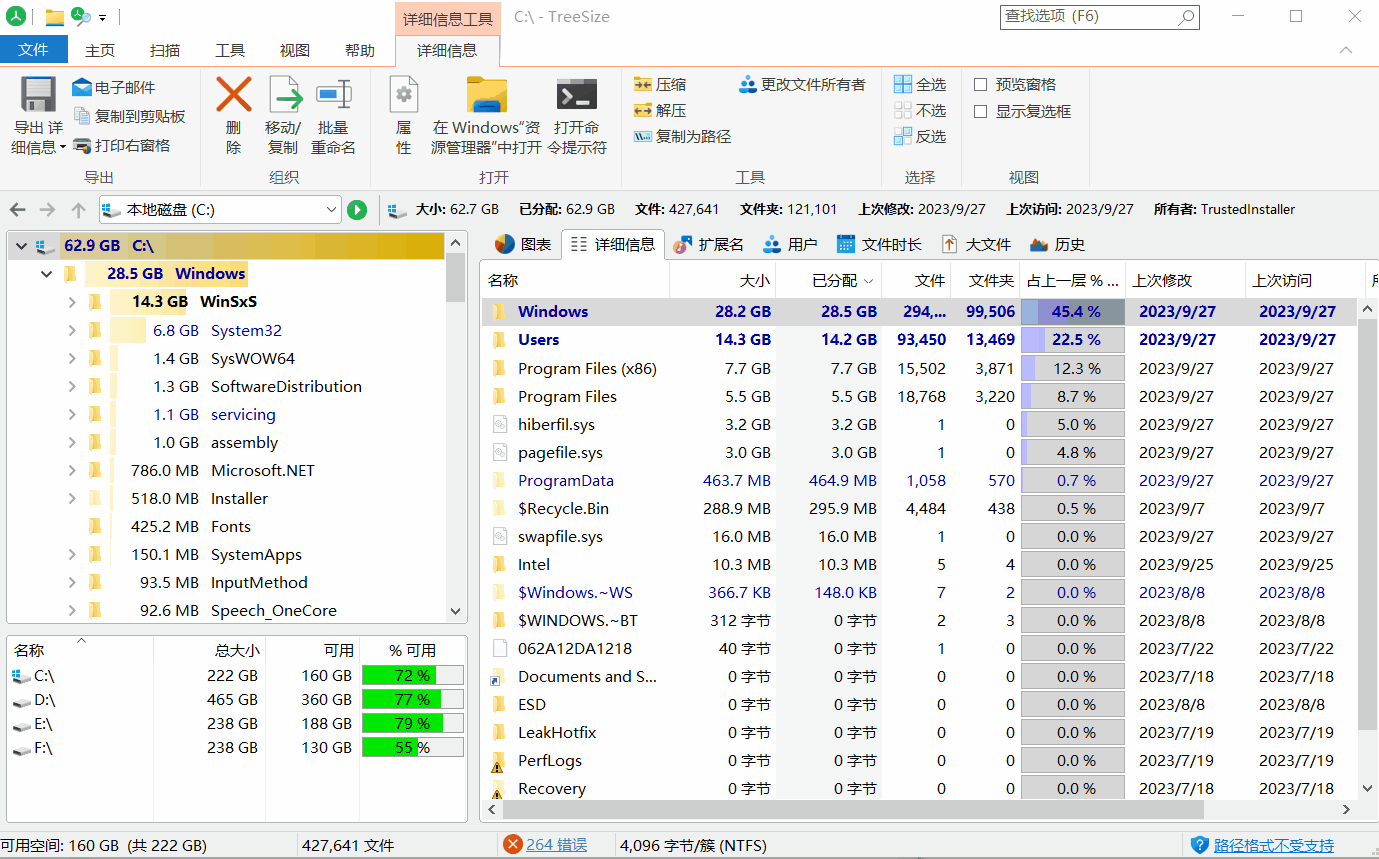Image resolution: width=1379 pixels, height=859 pixels.
Task: Enable Show checkboxes (显示复选框) option
Action: [981, 112]
